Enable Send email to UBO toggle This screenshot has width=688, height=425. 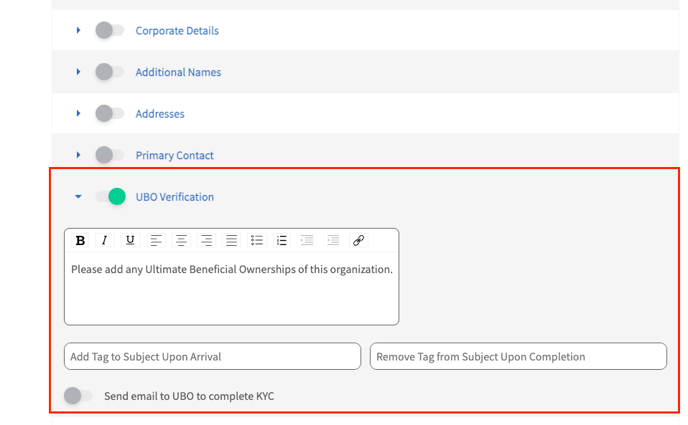tap(78, 396)
